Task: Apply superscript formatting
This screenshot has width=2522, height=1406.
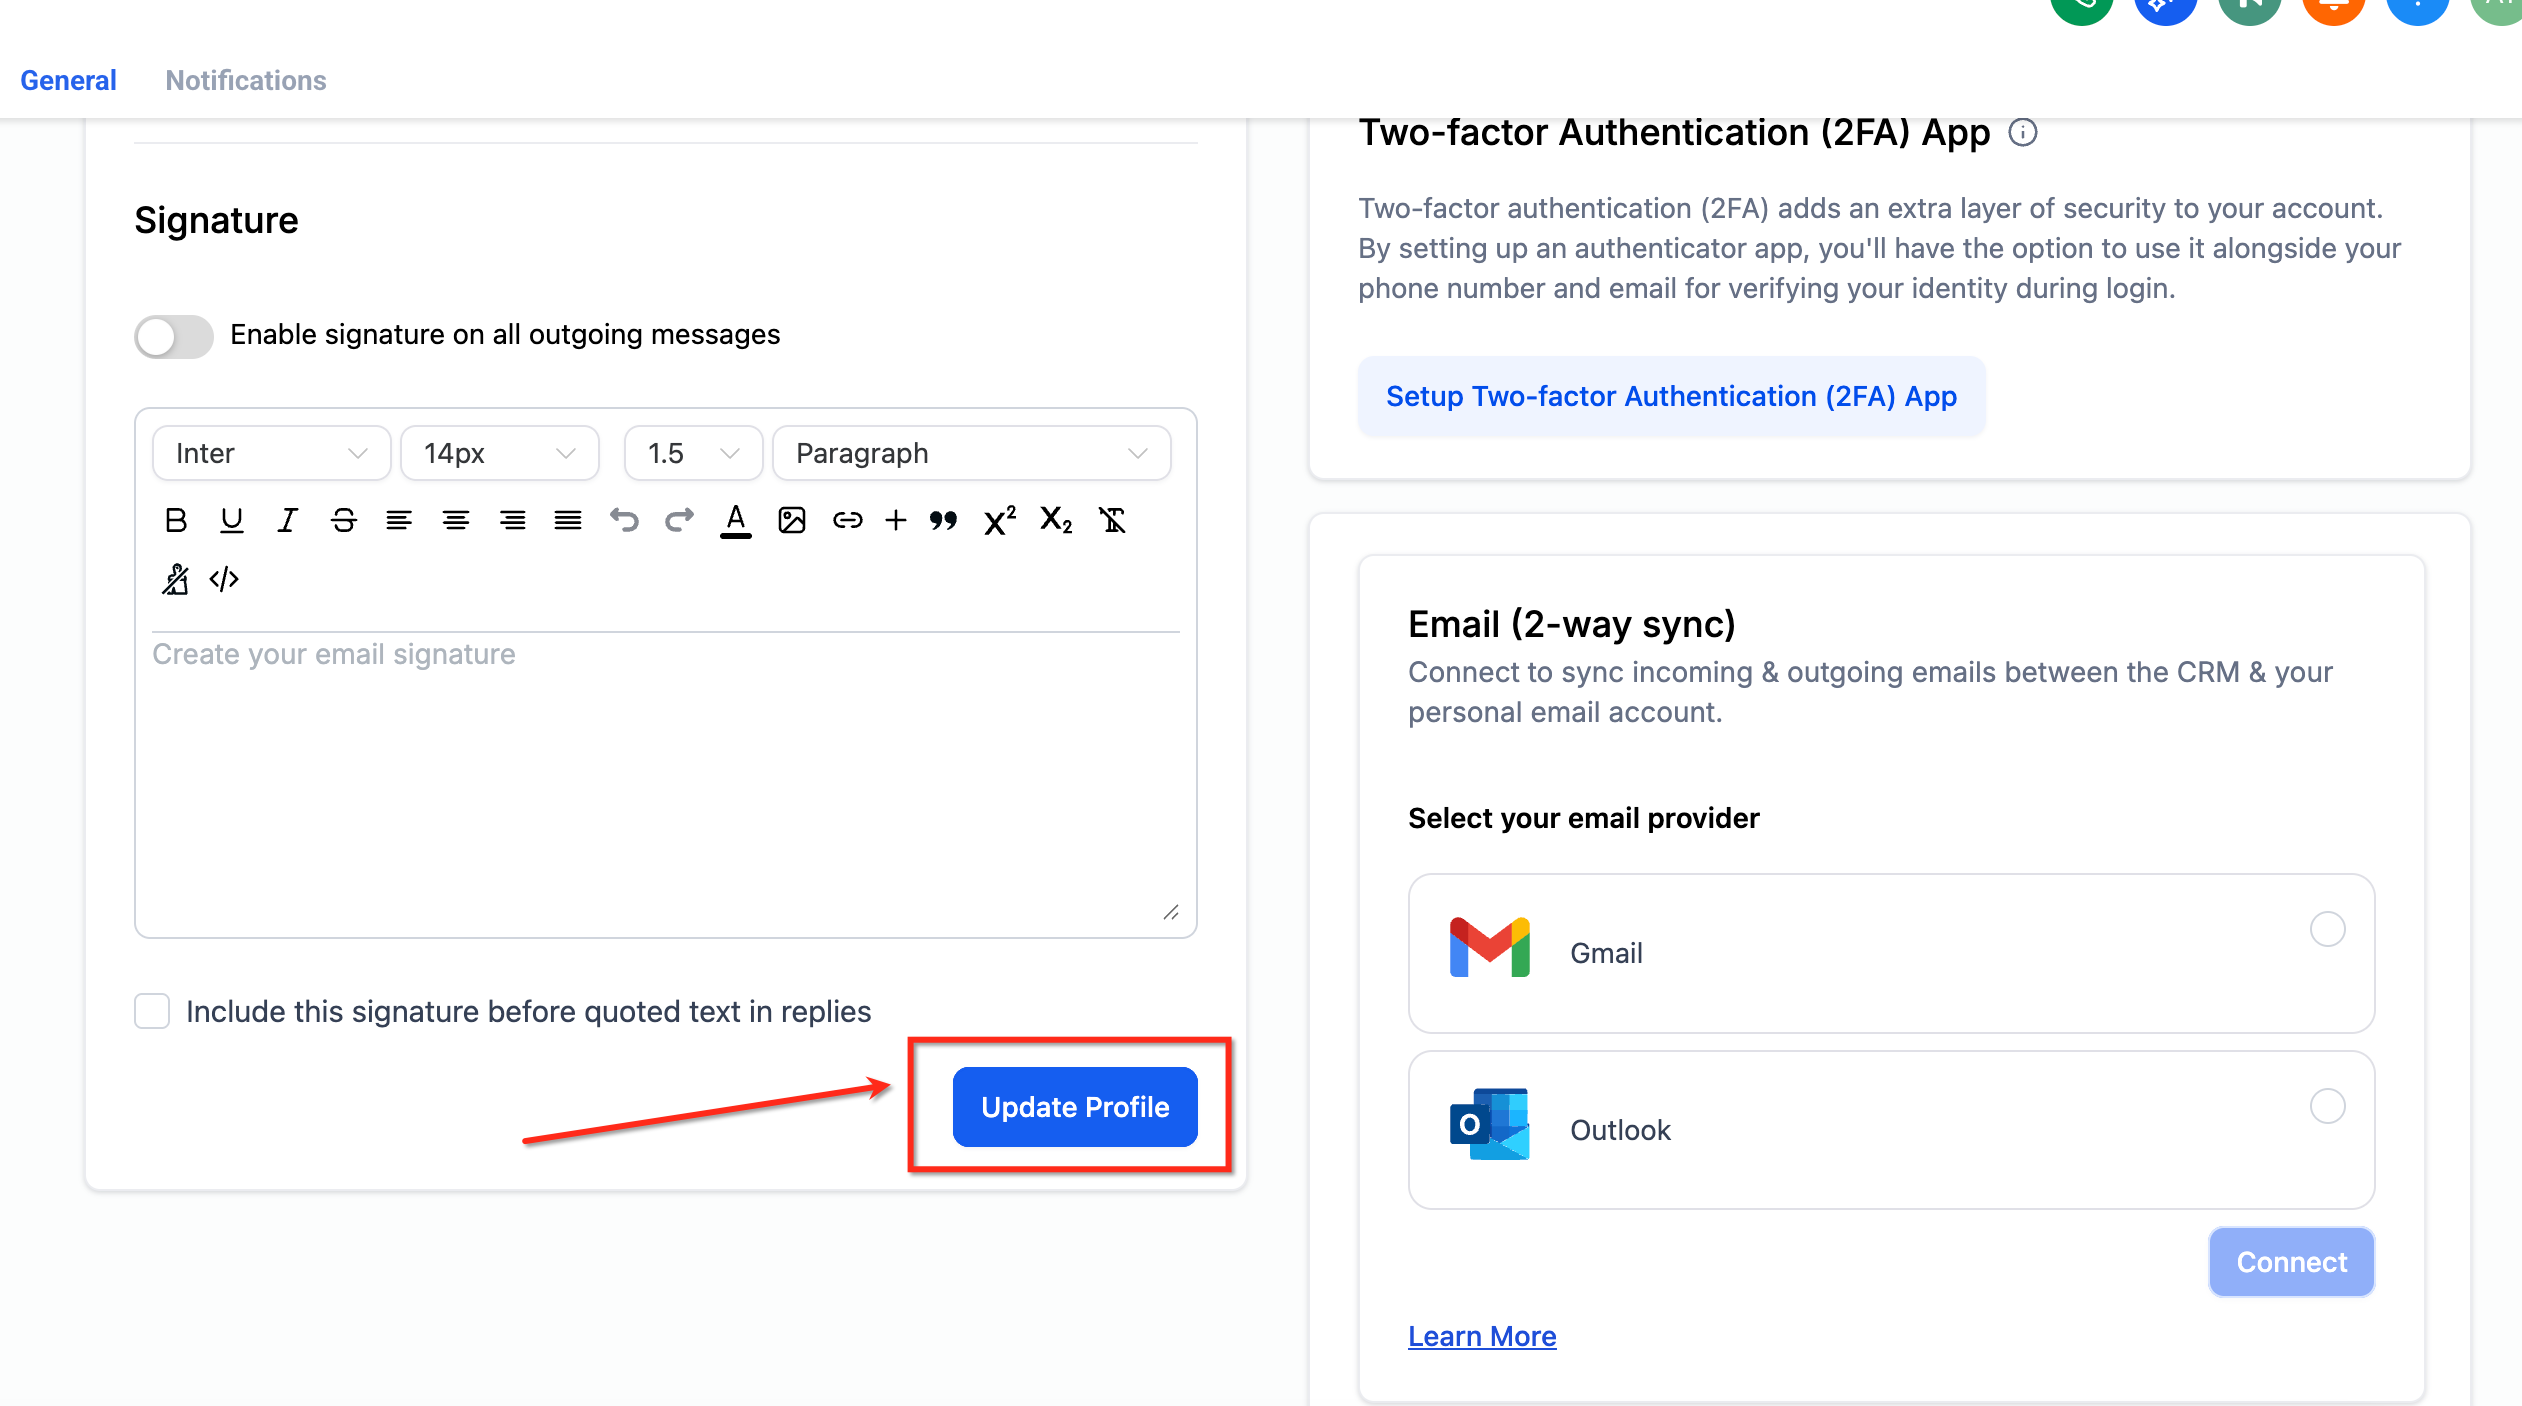Action: [999, 520]
